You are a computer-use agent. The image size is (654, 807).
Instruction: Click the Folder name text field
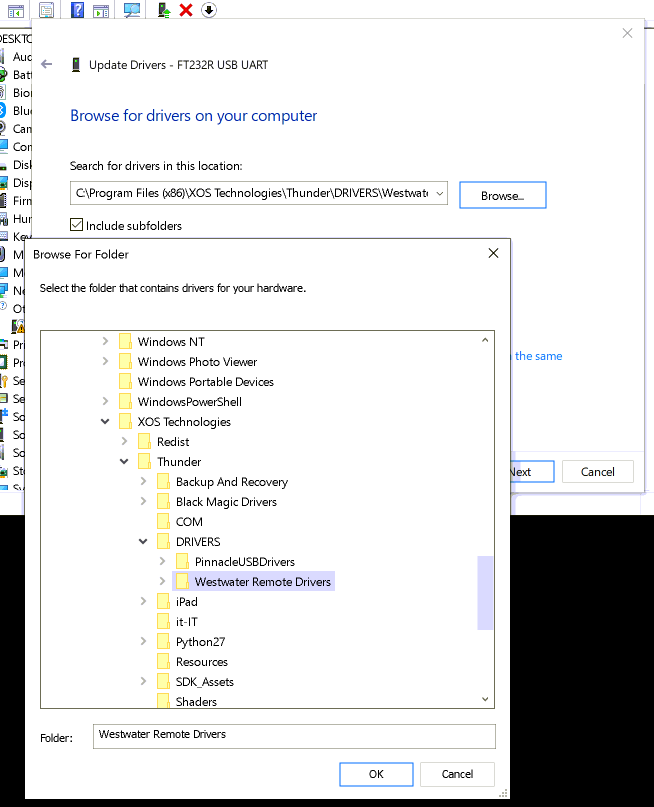[x=294, y=736]
